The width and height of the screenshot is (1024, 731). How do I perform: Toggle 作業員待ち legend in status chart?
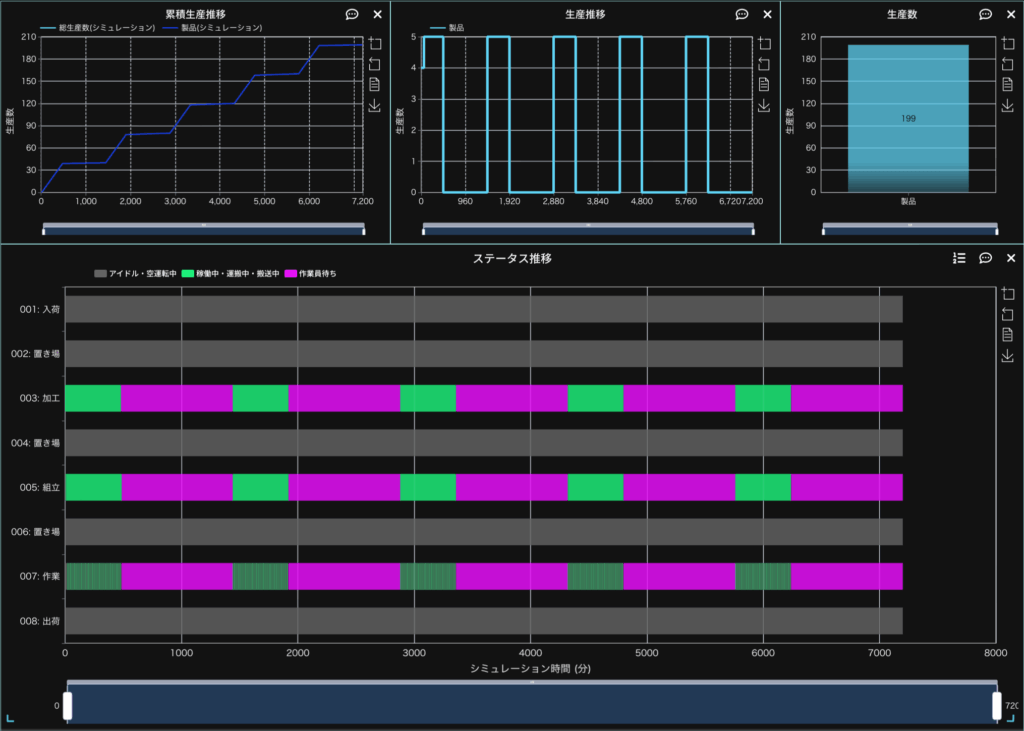coord(310,273)
